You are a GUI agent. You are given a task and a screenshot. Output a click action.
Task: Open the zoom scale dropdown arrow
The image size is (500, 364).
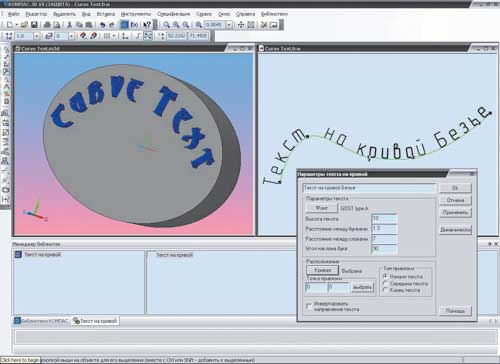(229, 25)
